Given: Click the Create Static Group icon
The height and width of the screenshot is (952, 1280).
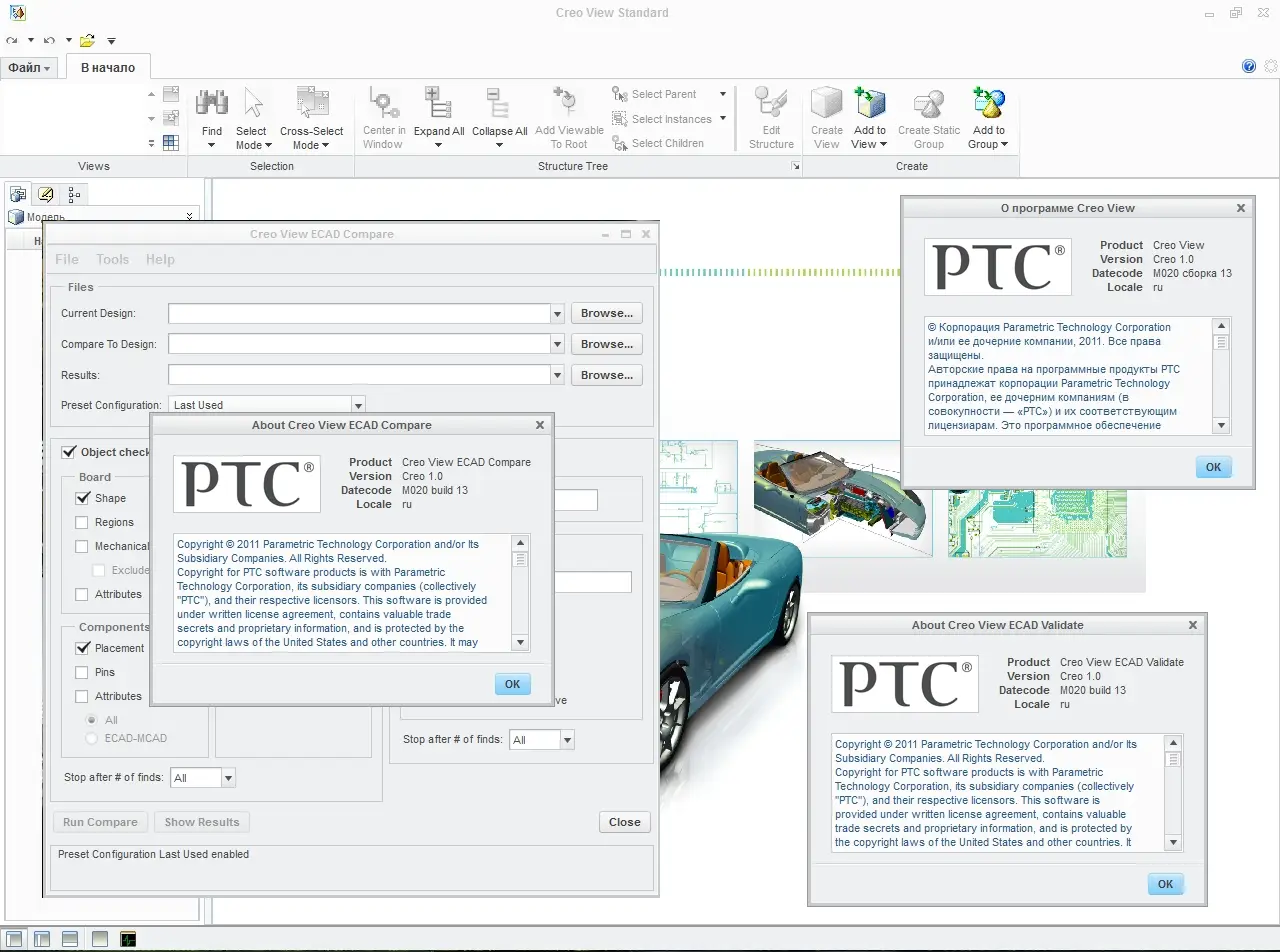Looking at the screenshot, I should click(x=929, y=103).
